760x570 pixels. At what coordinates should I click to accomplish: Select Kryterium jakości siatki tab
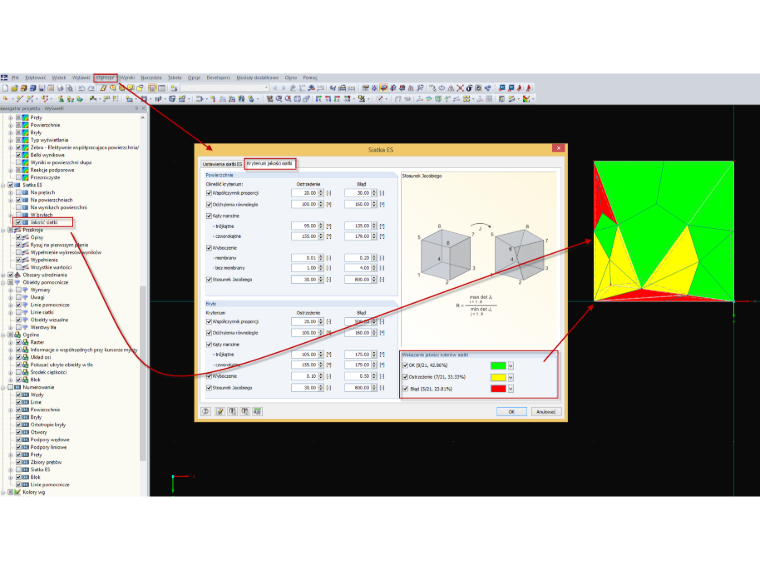(x=269, y=163)
